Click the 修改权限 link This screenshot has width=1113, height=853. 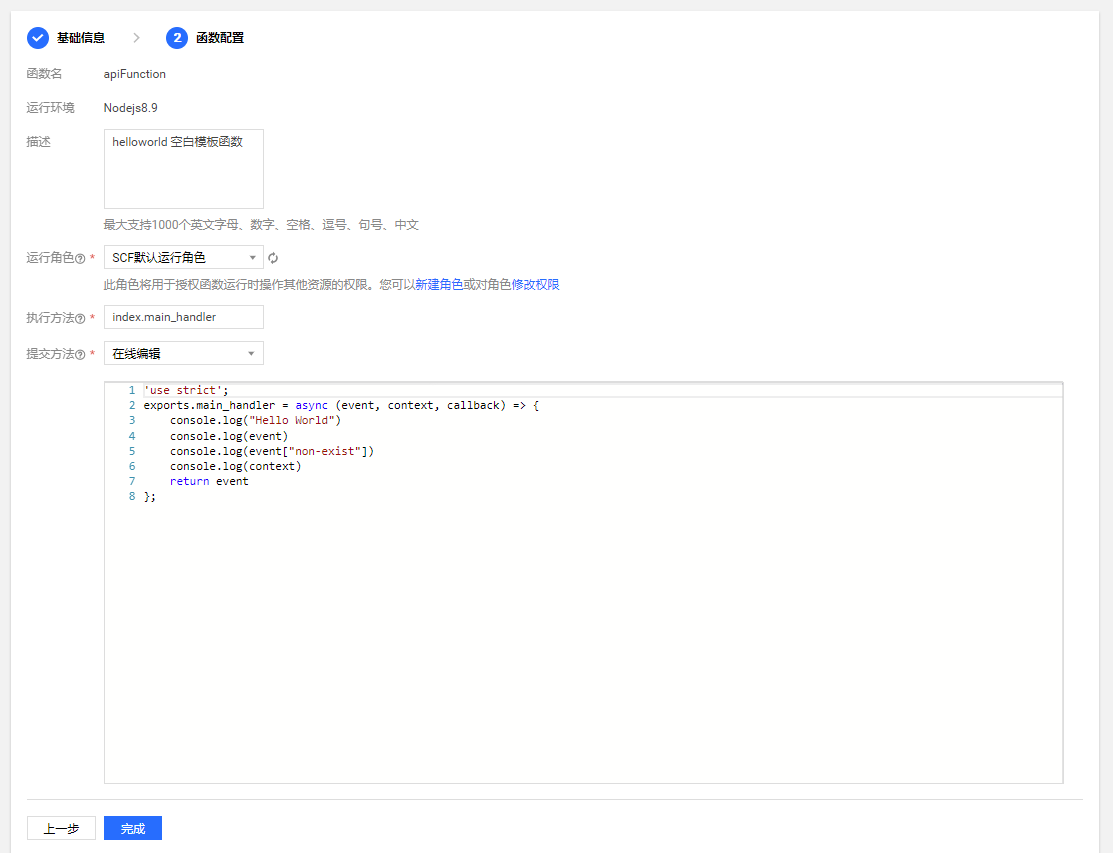(x=536, y=285)
